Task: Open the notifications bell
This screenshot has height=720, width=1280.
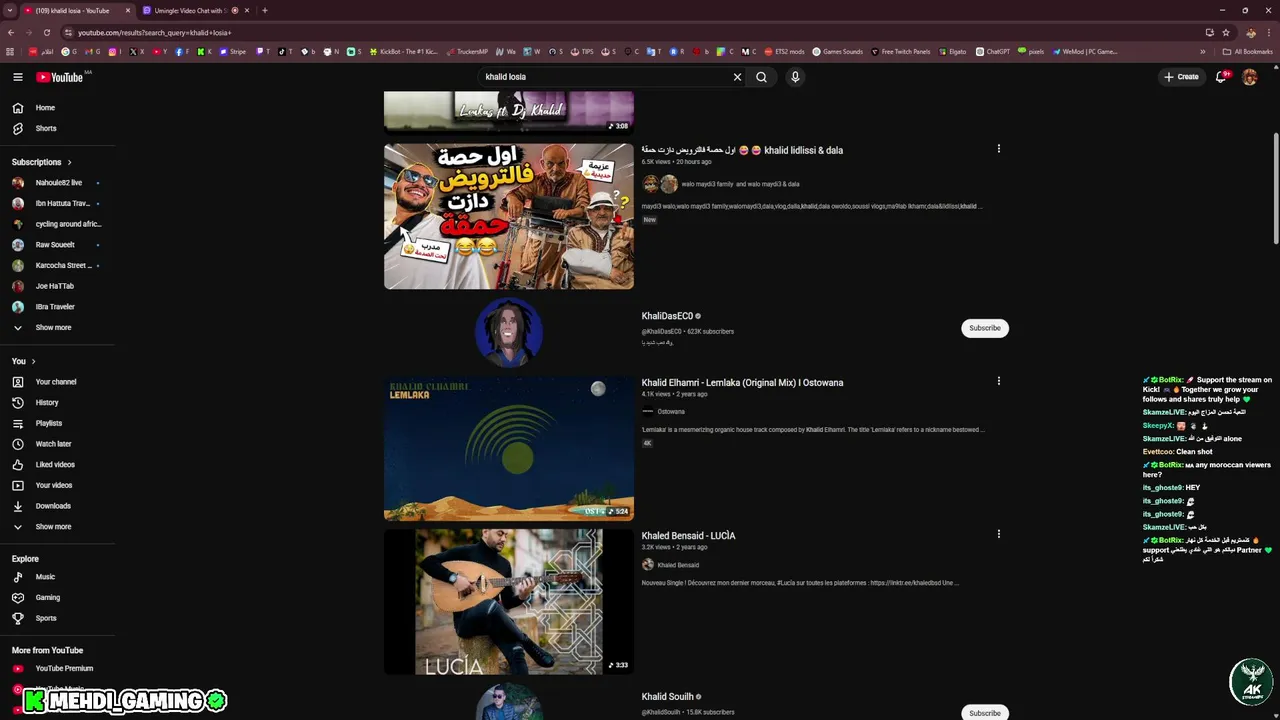Action: 1221,77
